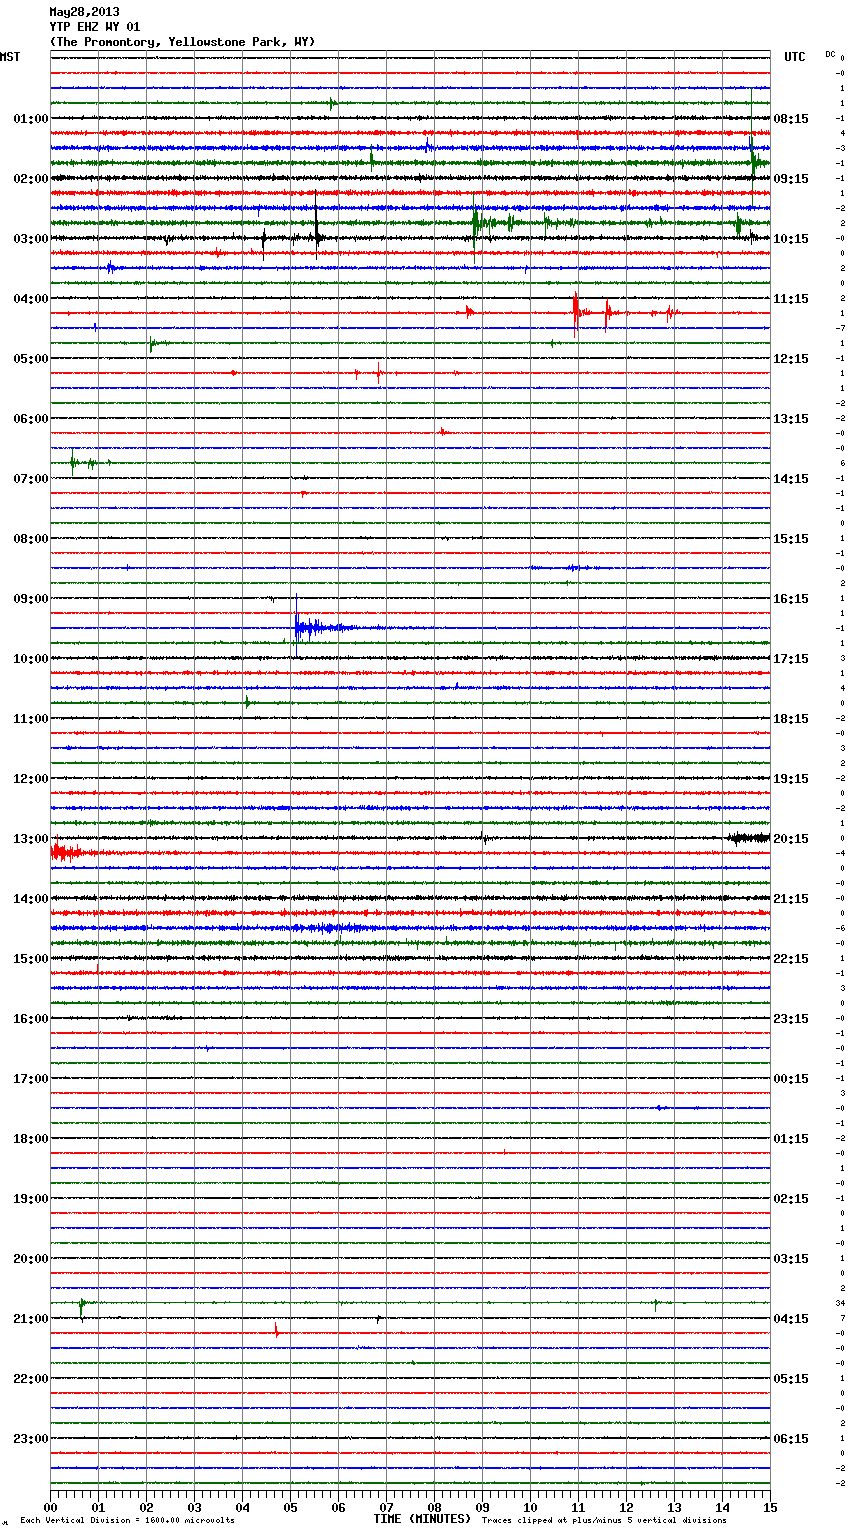Select the 09:00 MST hour label
850x1534 pixels.
point(31,599)
